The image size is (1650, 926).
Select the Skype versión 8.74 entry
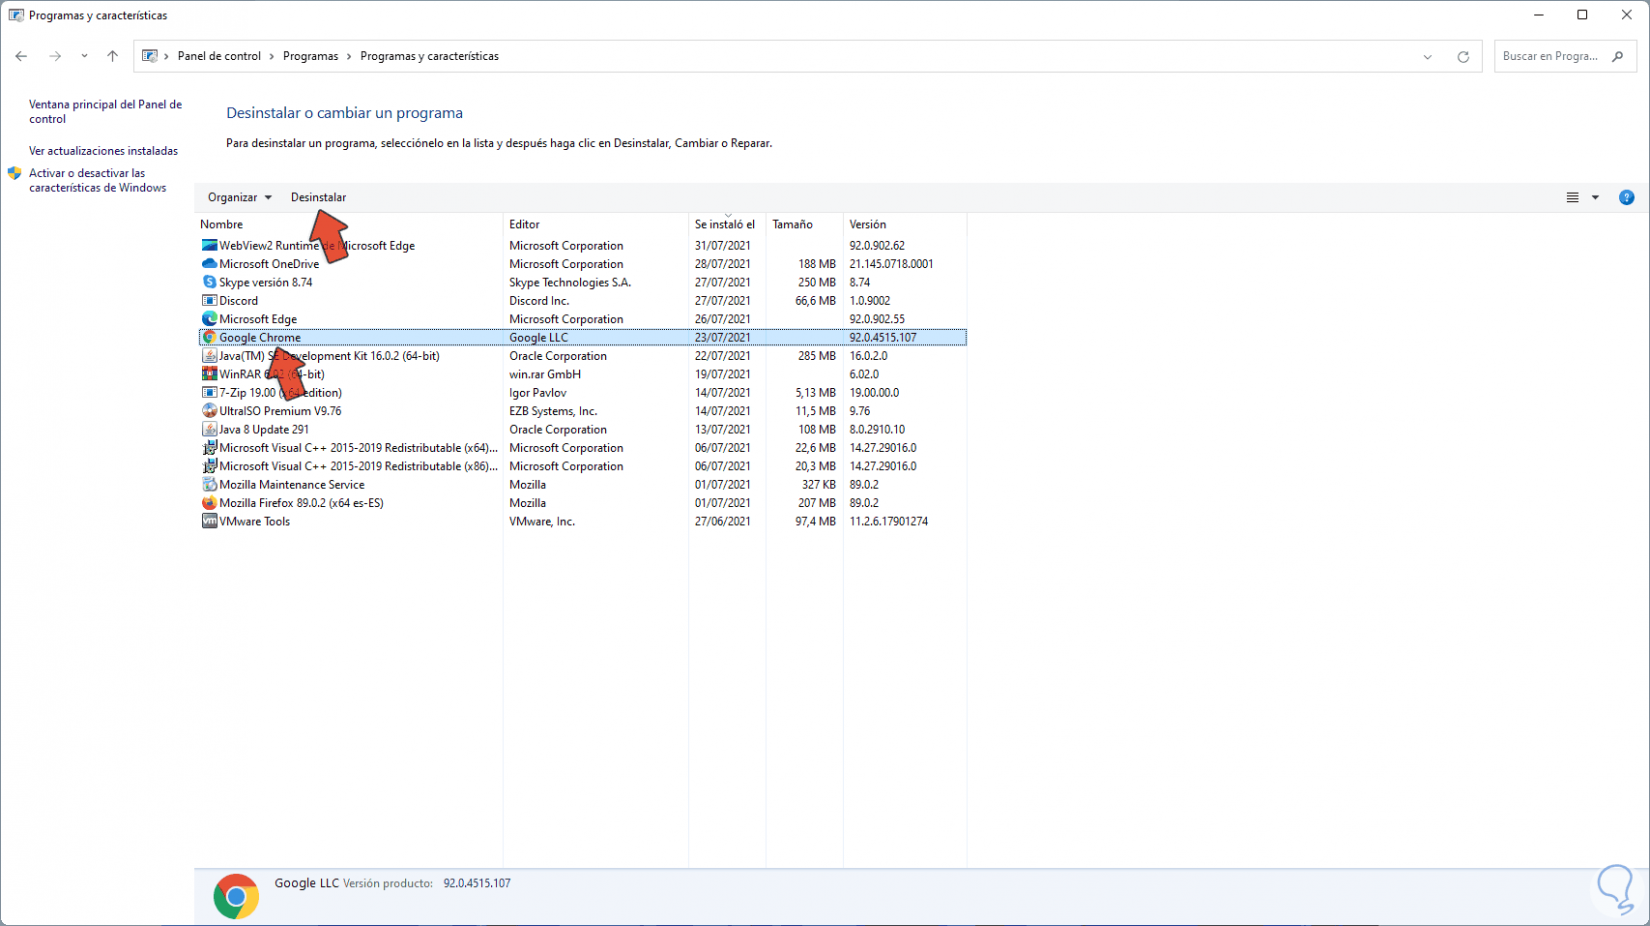point(266,282)
